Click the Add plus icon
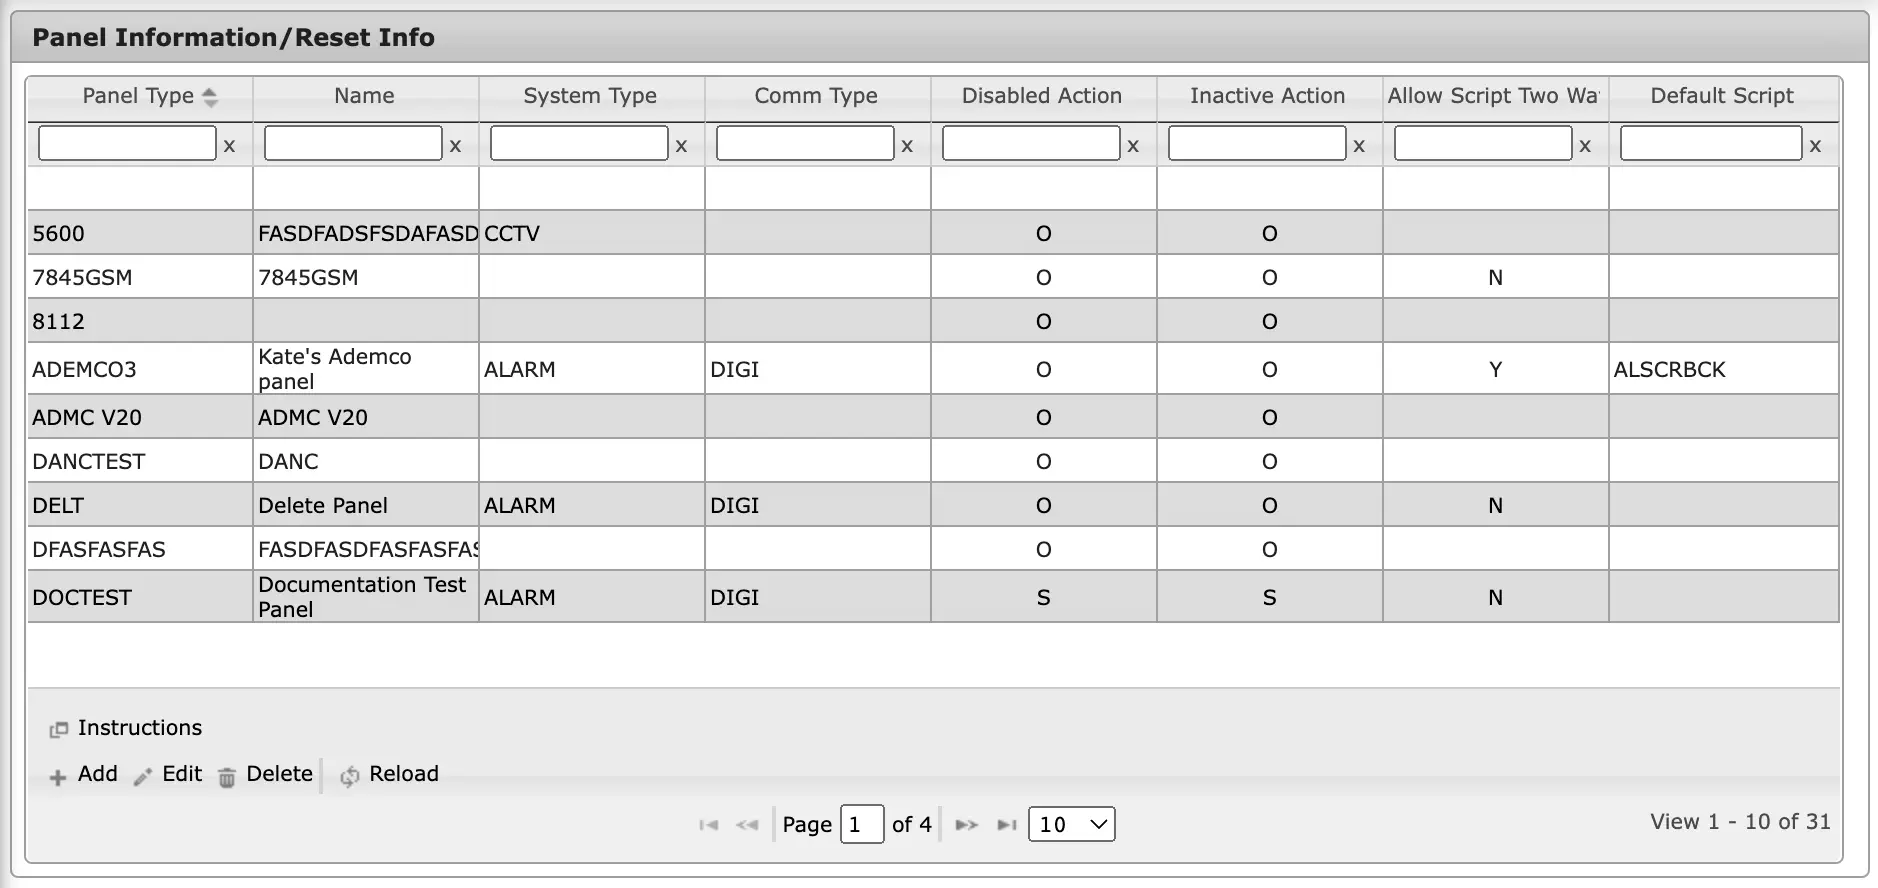Screen dimensions: 1878x888 [58, 777]
